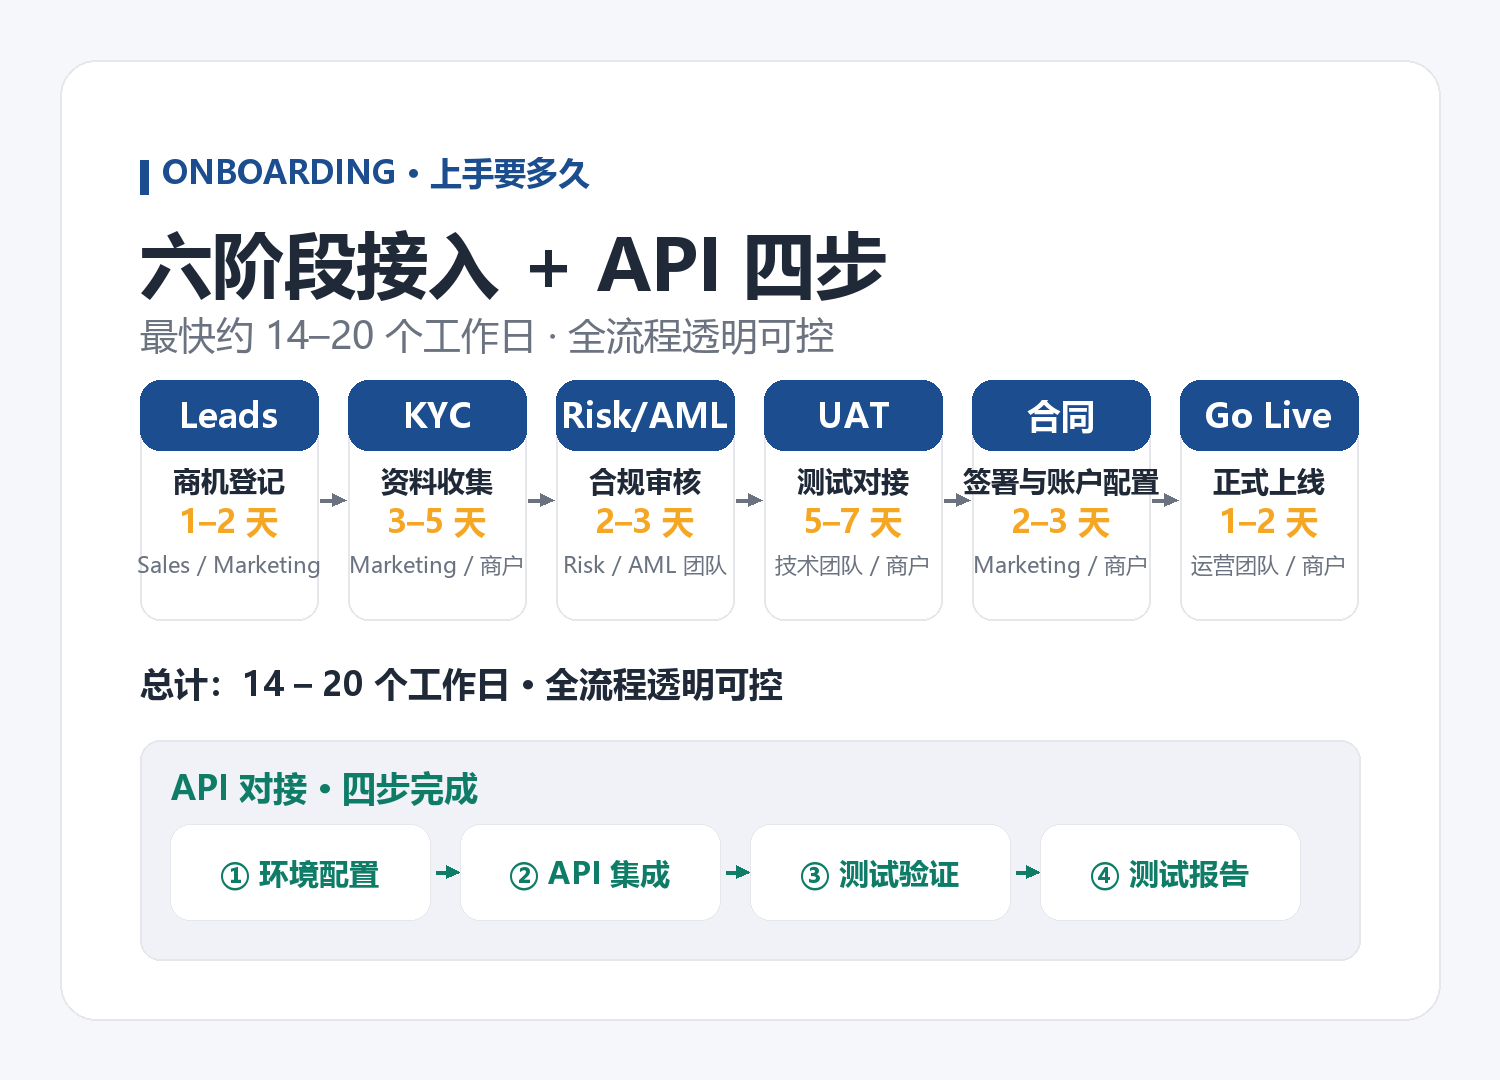
Task: Click the Risk/AML stage header
Action: pyautogui.click(x=645, y=415)
